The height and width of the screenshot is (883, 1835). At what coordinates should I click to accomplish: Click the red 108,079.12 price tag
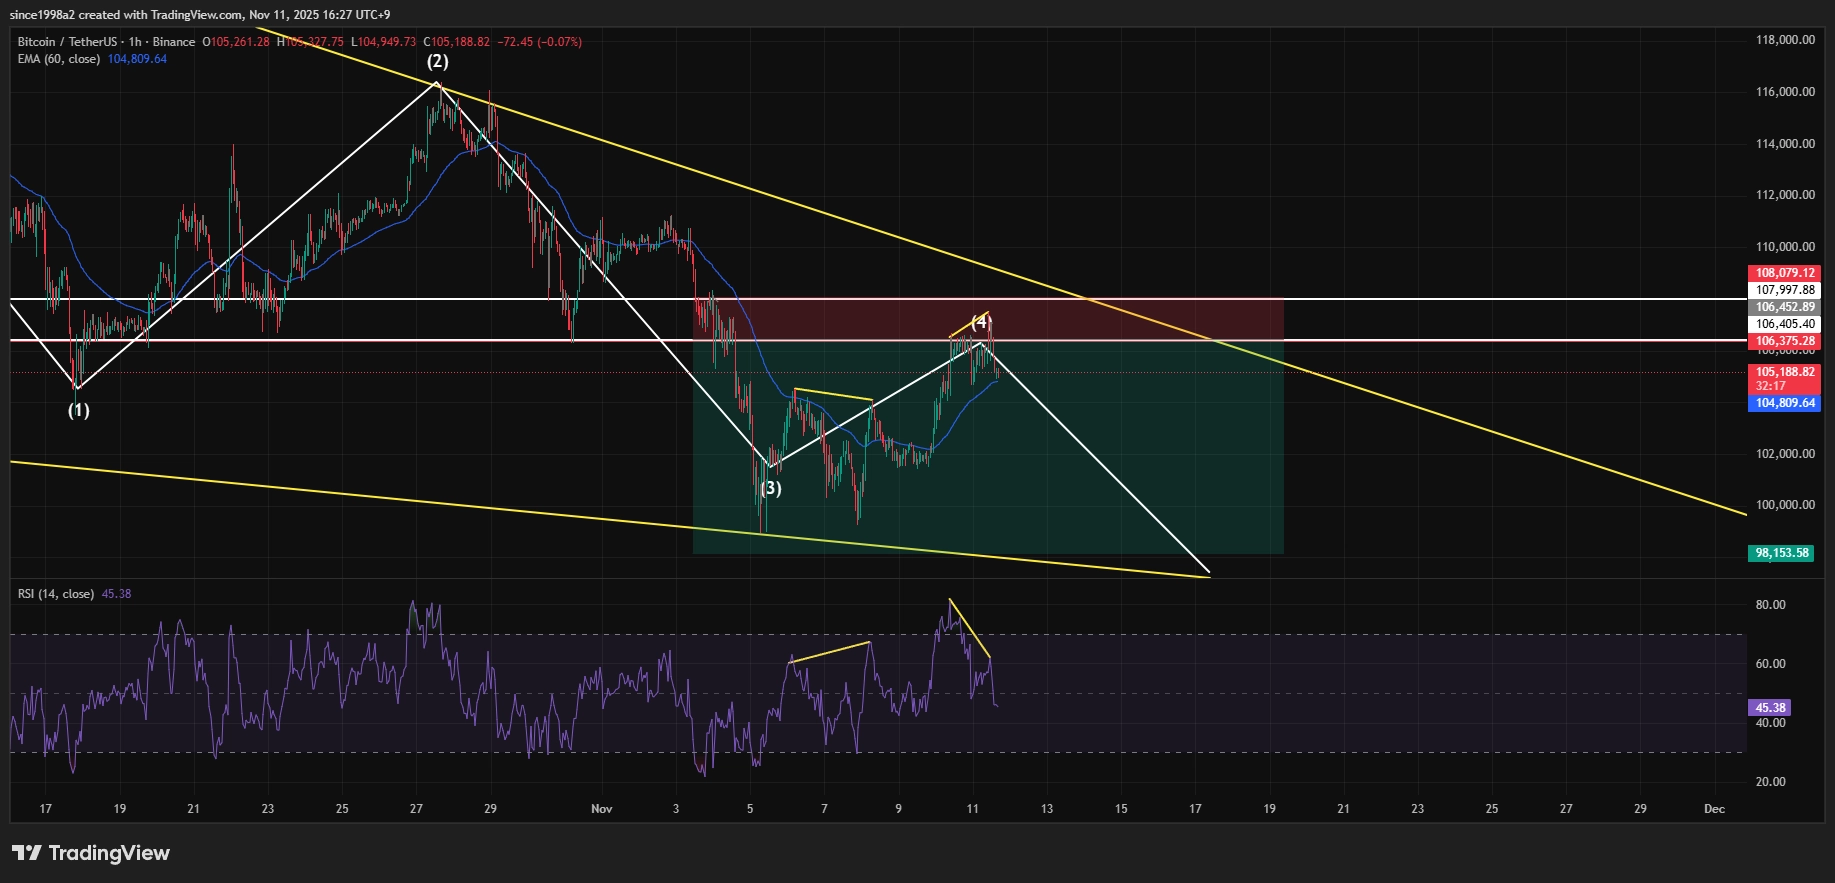click(1785, 273)
